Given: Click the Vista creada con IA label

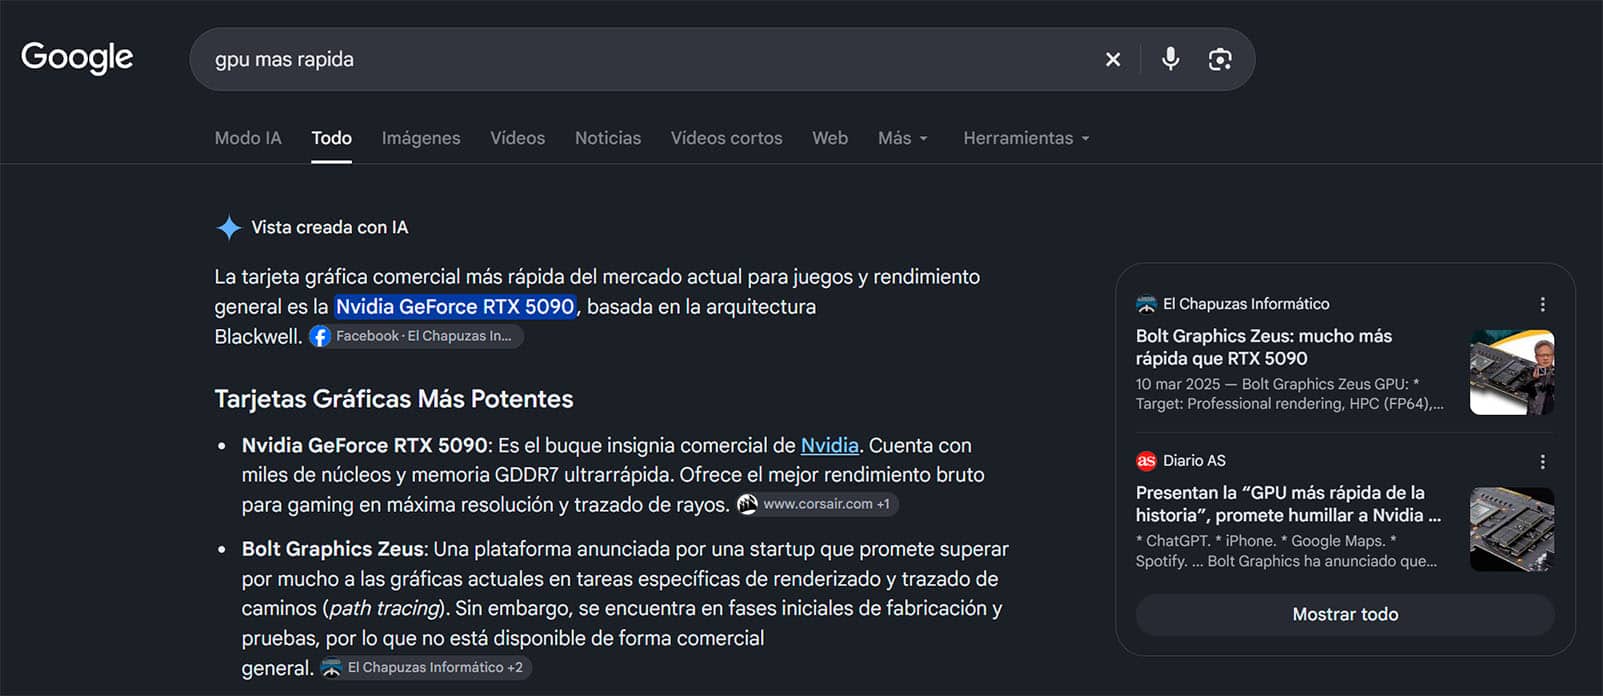Looking at the screenshot, I should 330,228.
